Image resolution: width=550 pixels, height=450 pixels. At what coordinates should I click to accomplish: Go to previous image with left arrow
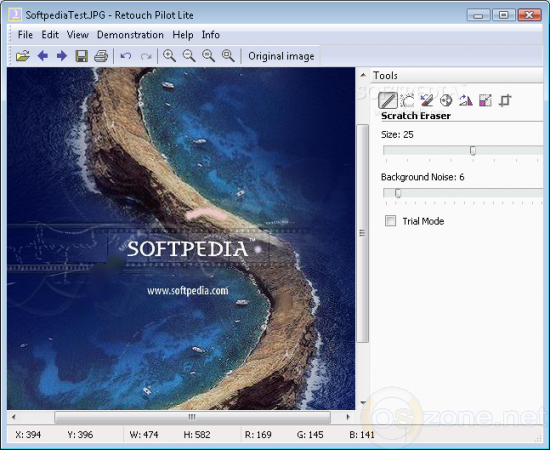coord(43,56)
